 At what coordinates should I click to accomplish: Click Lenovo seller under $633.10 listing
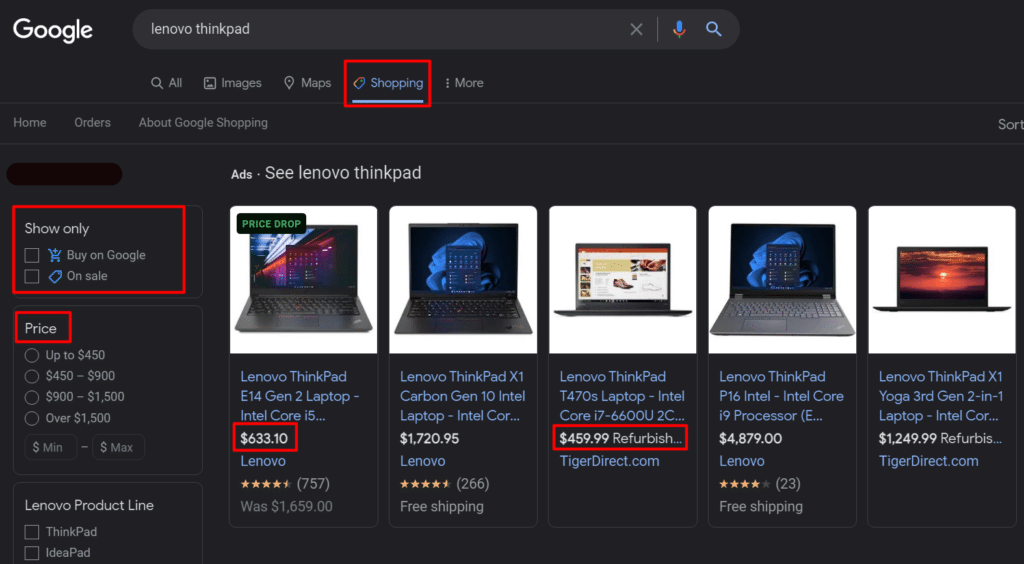263,461
